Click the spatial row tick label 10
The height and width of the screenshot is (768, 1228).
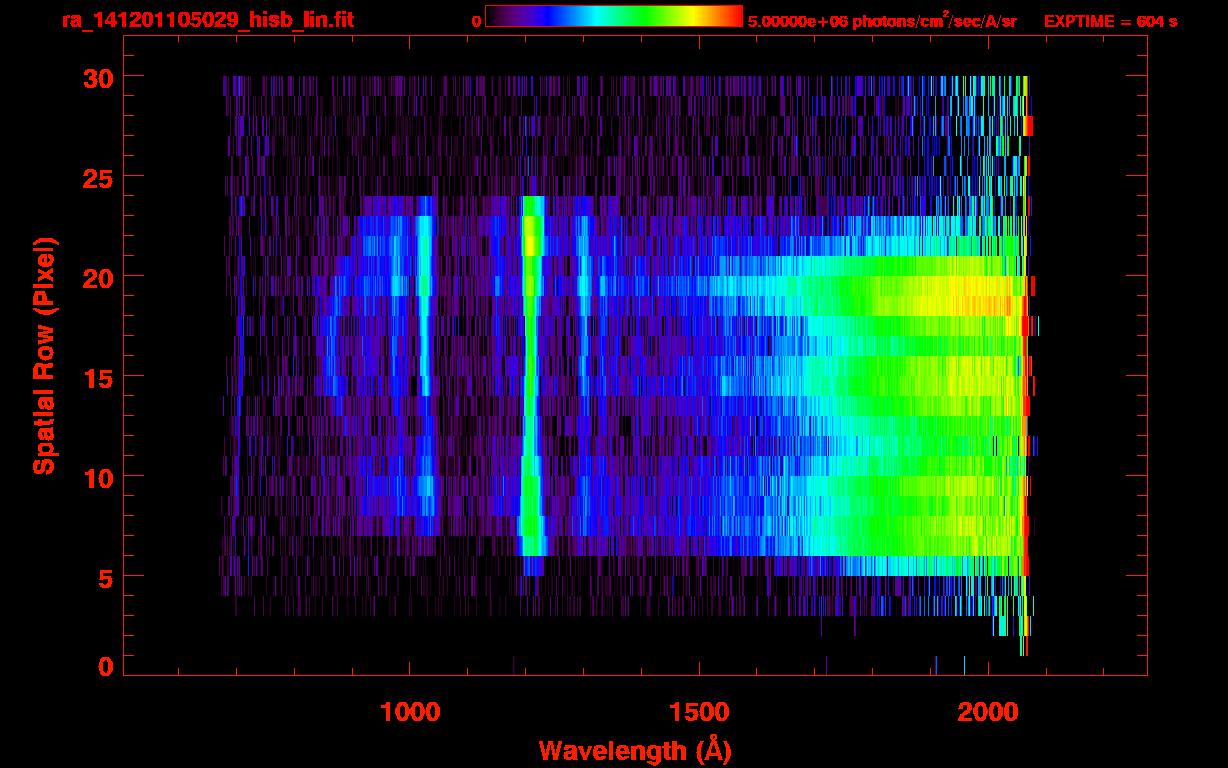coord(97,477)
